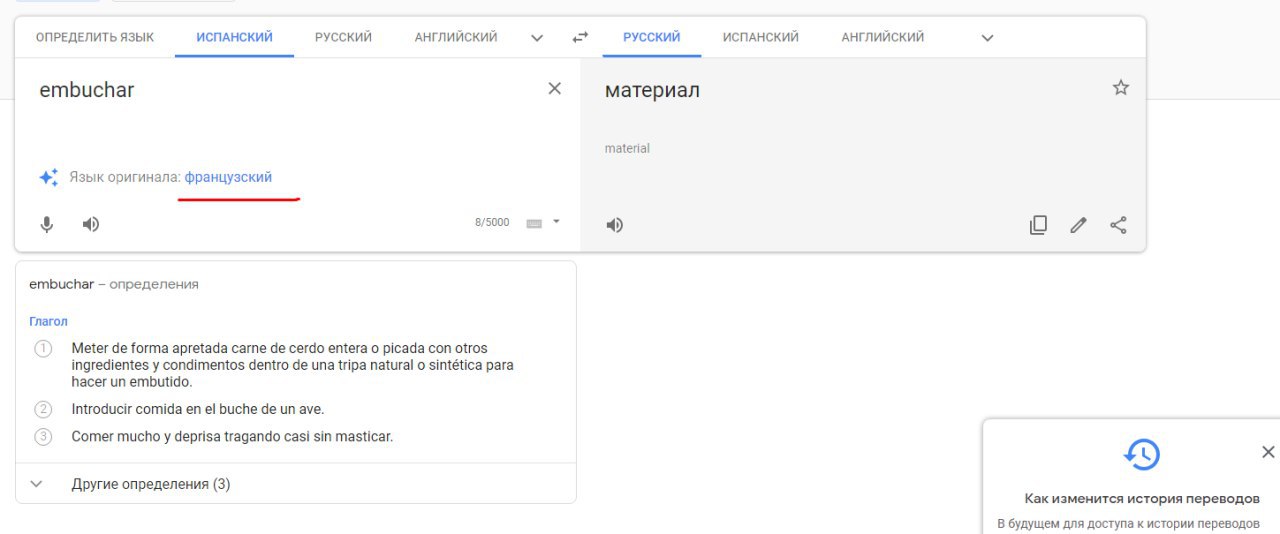
Task: Open the target language list chevron
Action: 987,38
